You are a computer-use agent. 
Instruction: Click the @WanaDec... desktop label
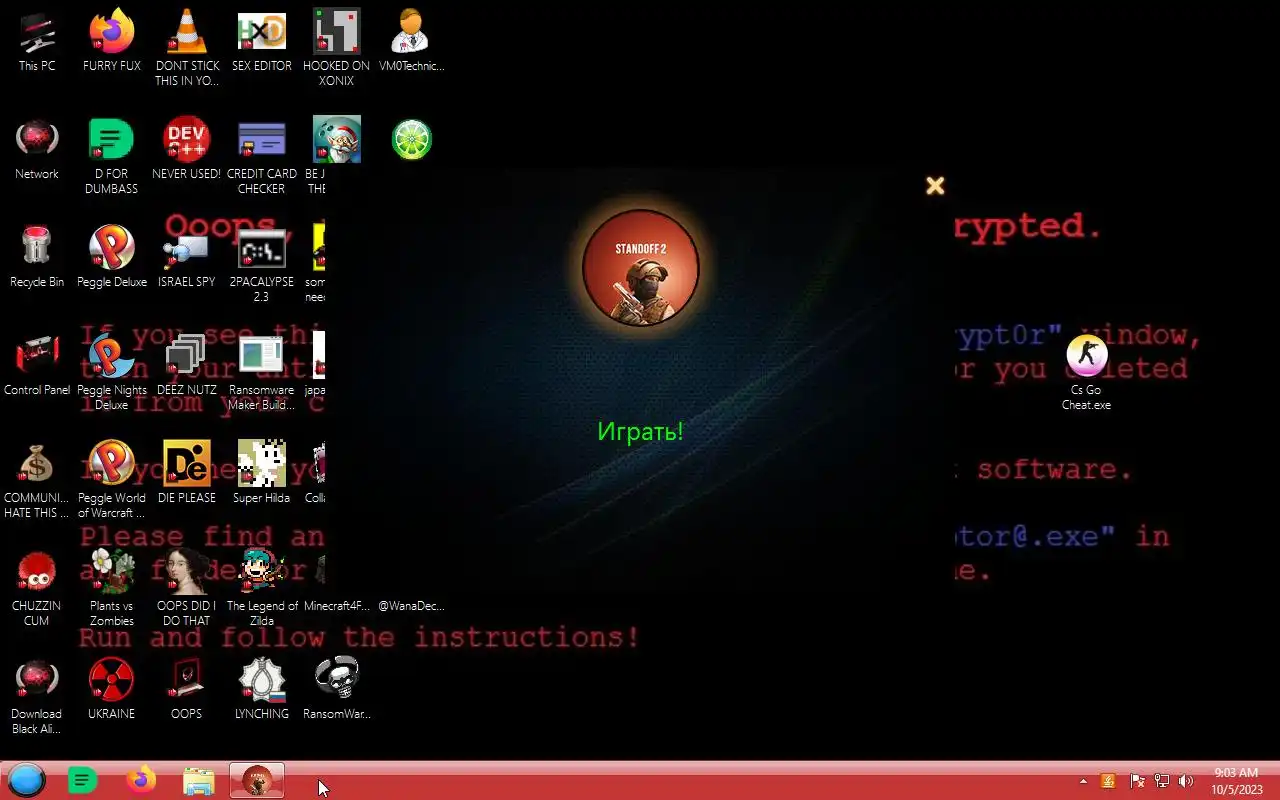(x=412, y=606)
